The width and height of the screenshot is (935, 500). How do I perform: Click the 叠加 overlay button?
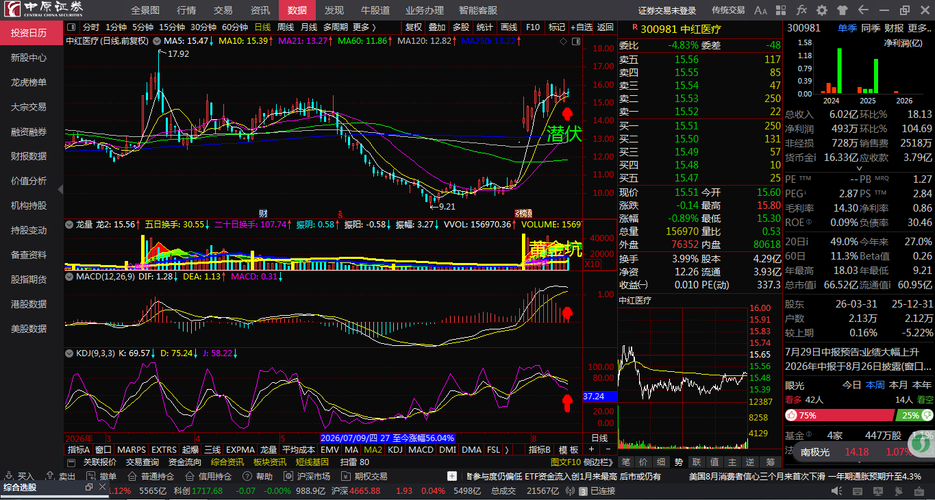pyautogui.click(x=436, y=27)
